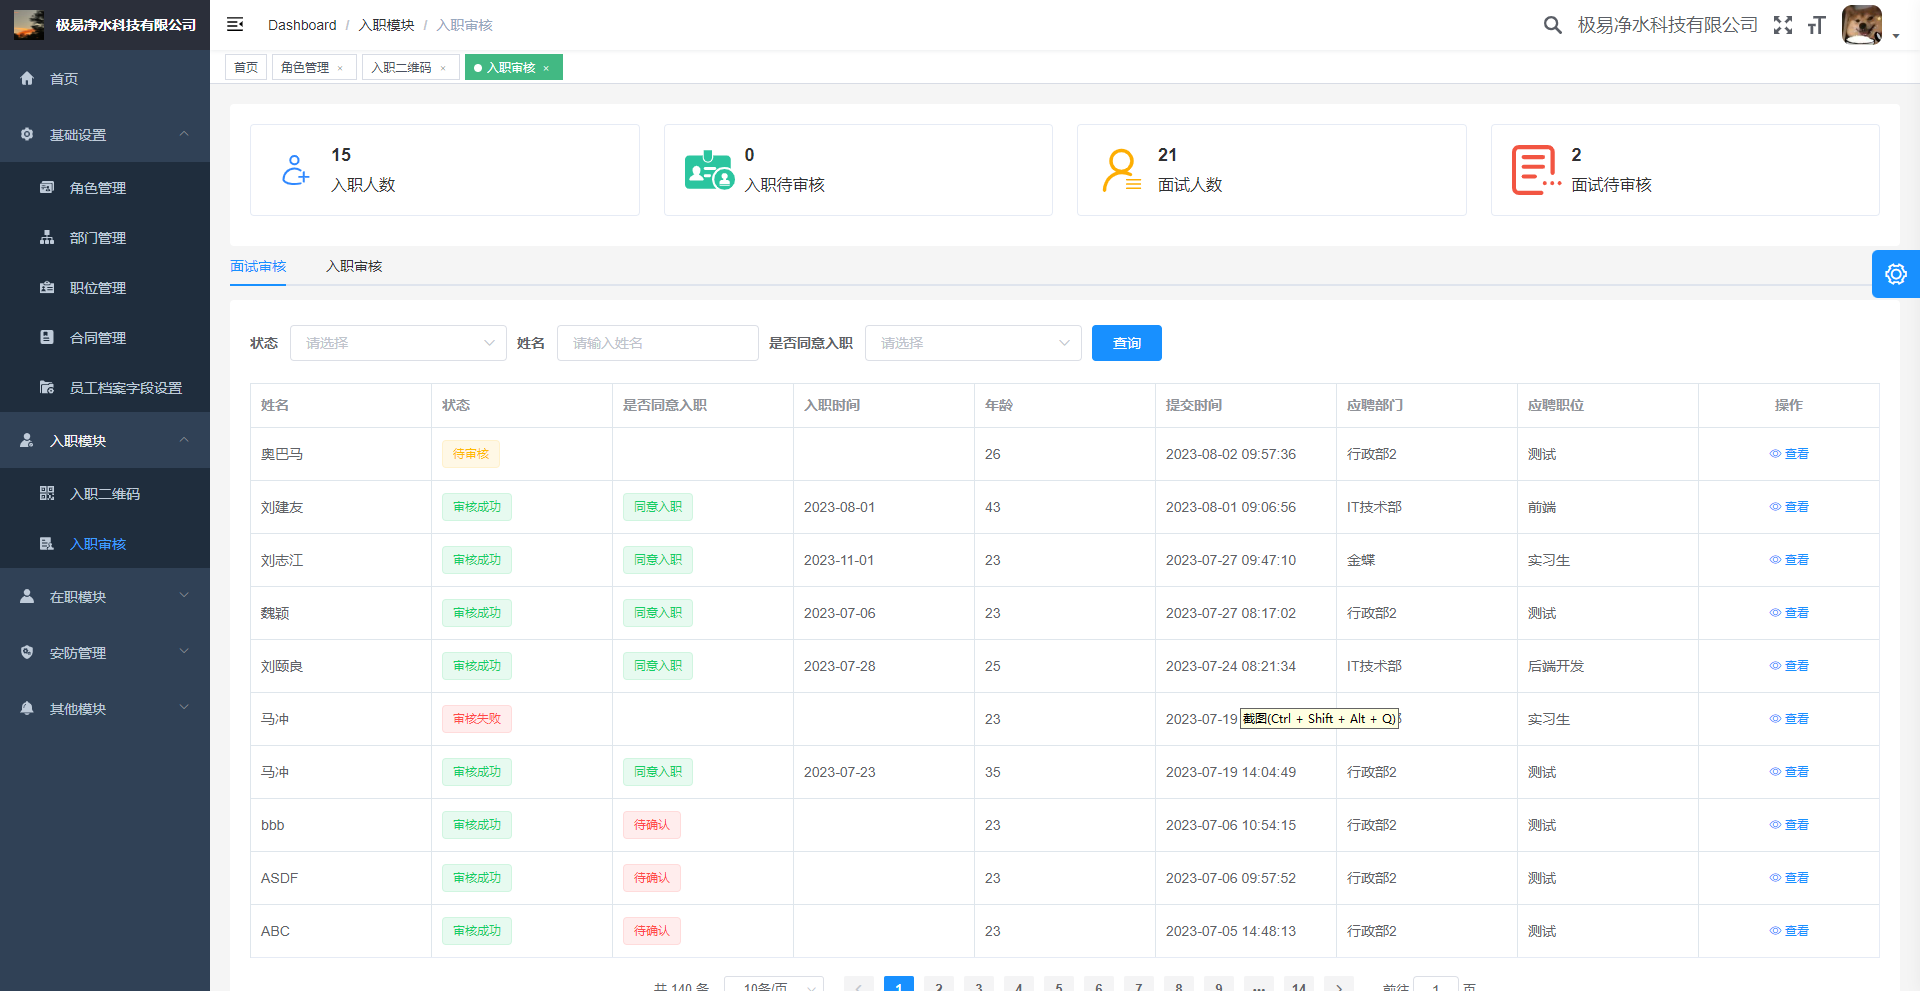
Task: Click the 待确认 tag in bbb row
Action: point(652,825)
